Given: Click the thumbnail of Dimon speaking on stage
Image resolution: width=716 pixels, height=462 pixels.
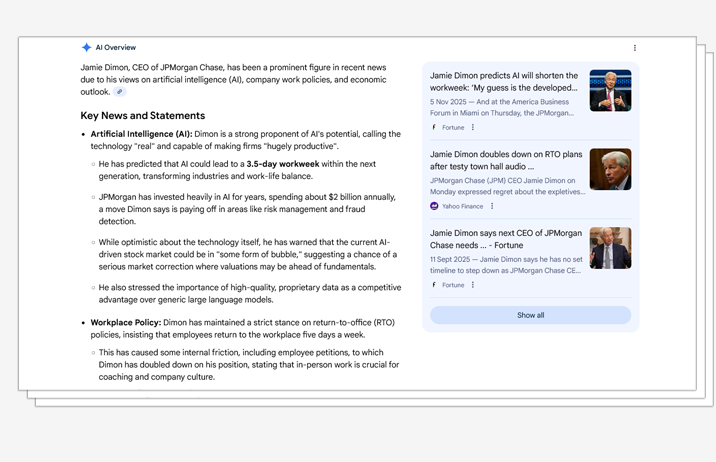Looking at the screenshot, I should click(x=611, y=90).
